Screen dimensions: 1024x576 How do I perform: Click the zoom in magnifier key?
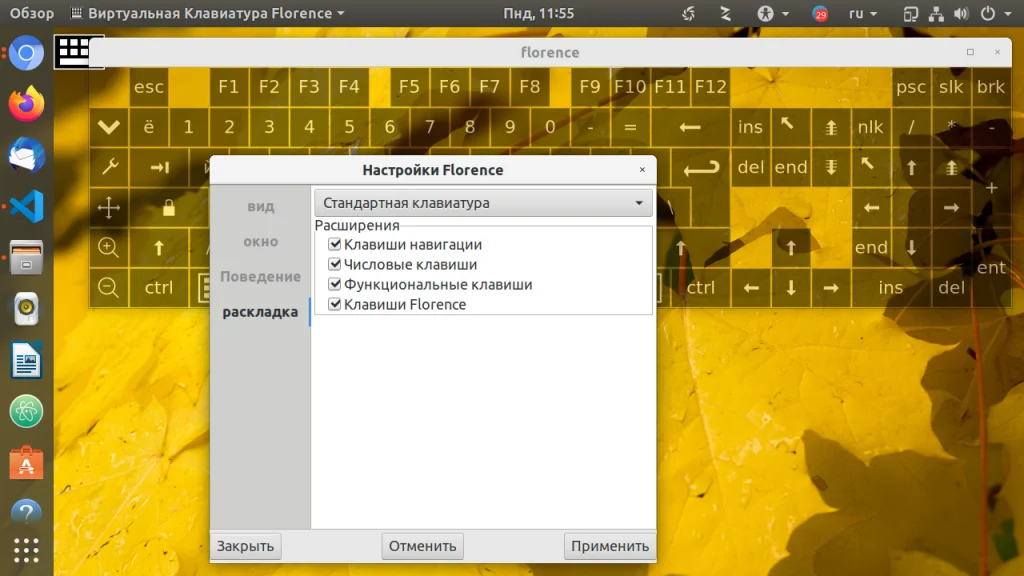coord(109,248)
